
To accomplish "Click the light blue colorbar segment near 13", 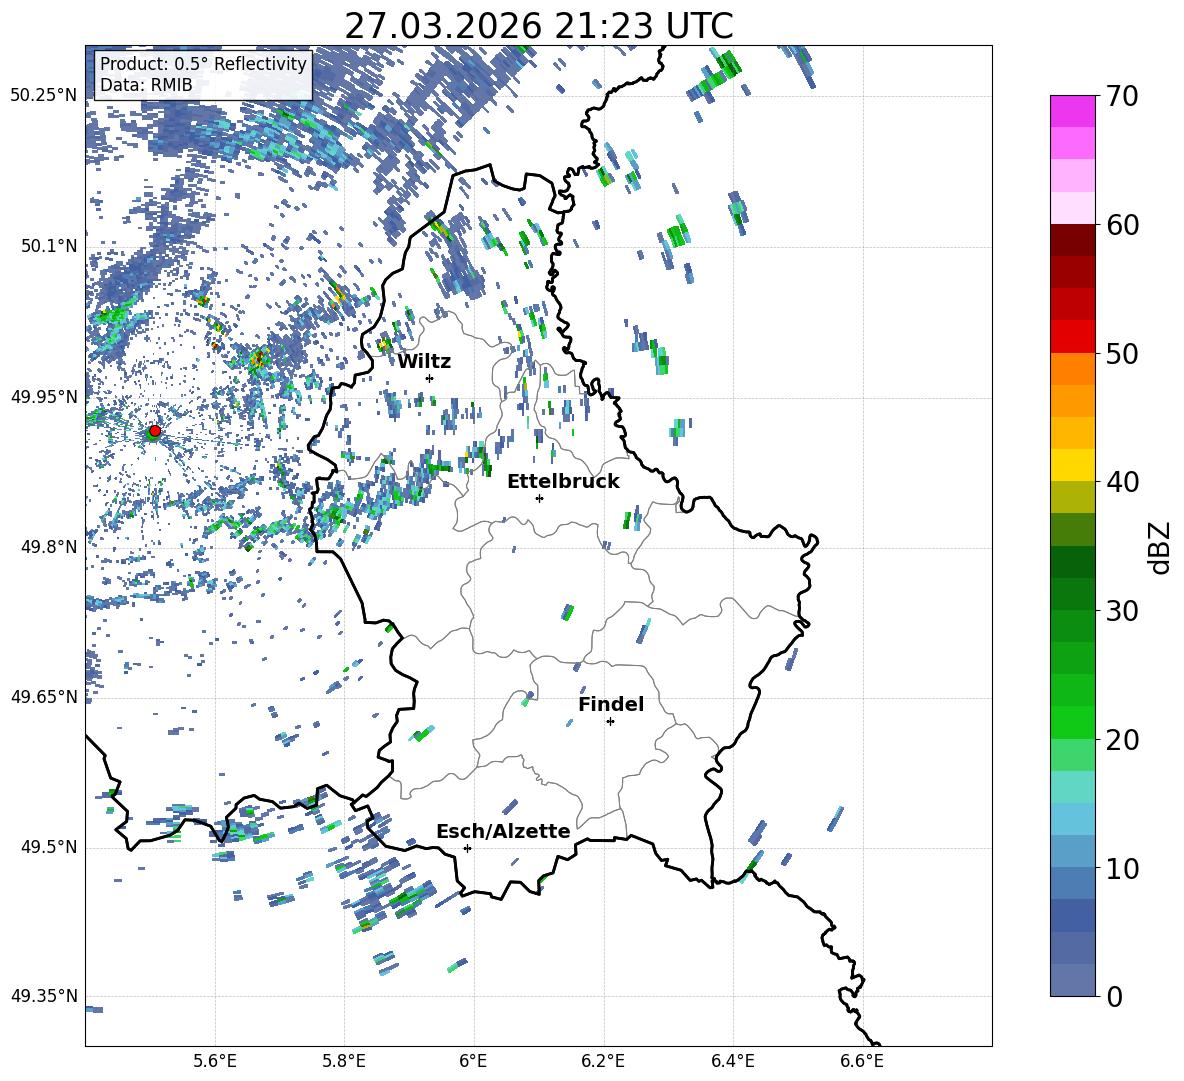I will (1073, 819).
